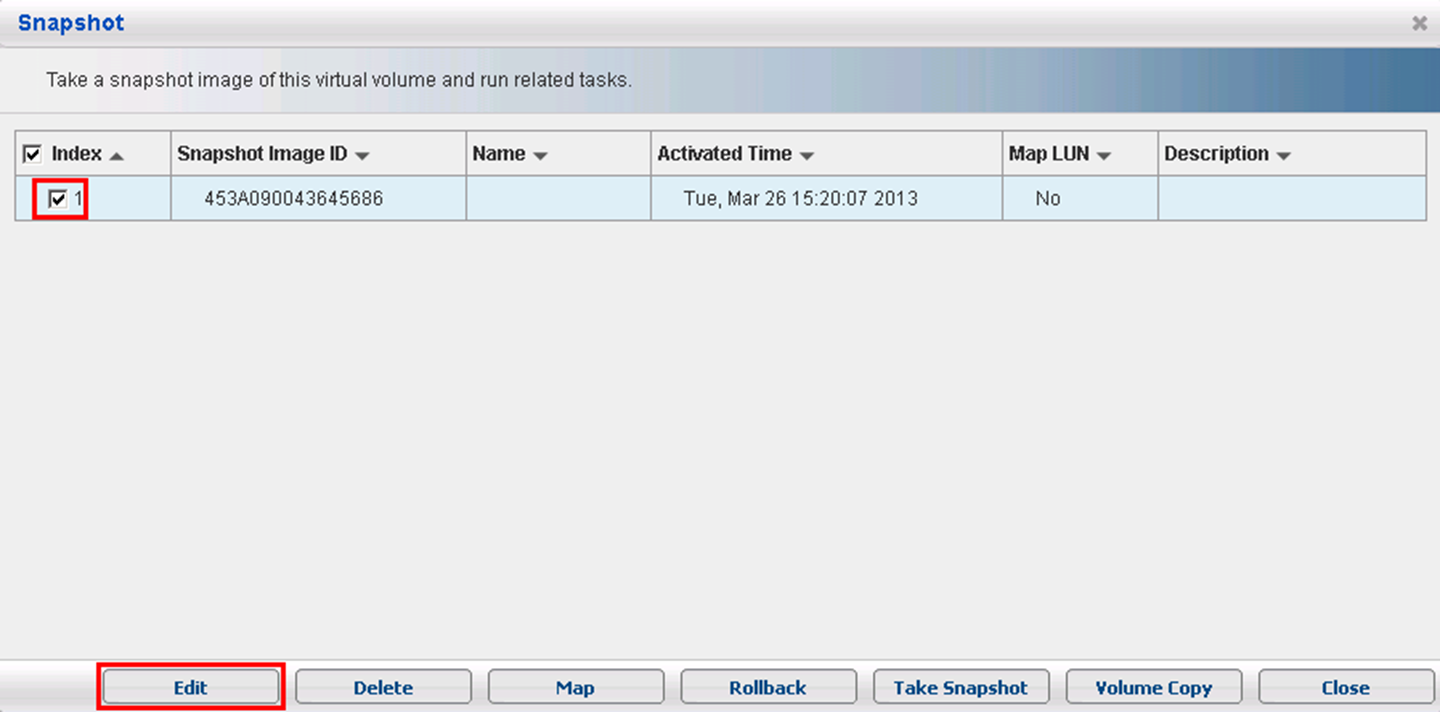Open the Name column dropdown arrow
The height and width of the screenshot is (712, 1440).
(x=540, y=156)
